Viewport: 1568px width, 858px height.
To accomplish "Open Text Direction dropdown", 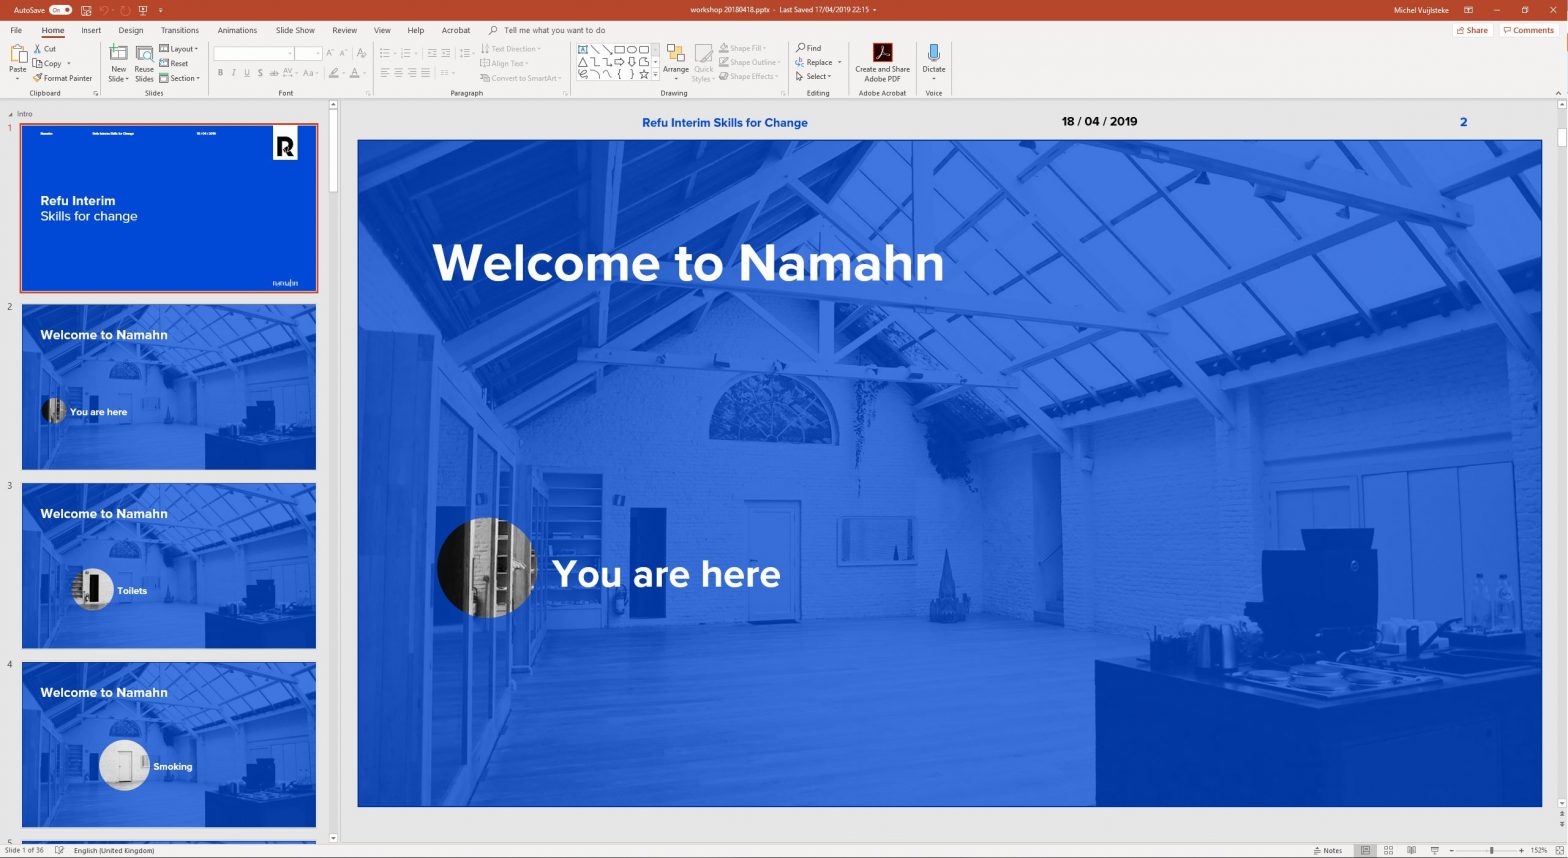I will (x=511, y=48).
